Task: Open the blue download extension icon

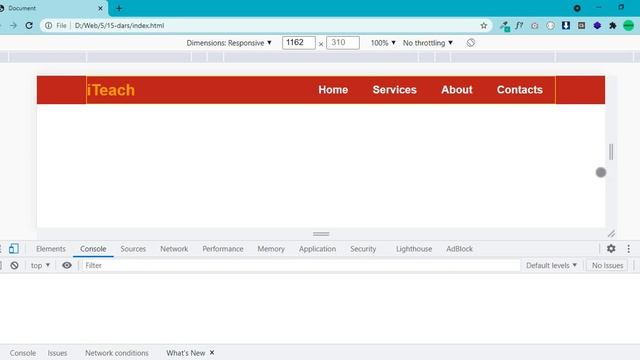Action: (x=566, y=25)
